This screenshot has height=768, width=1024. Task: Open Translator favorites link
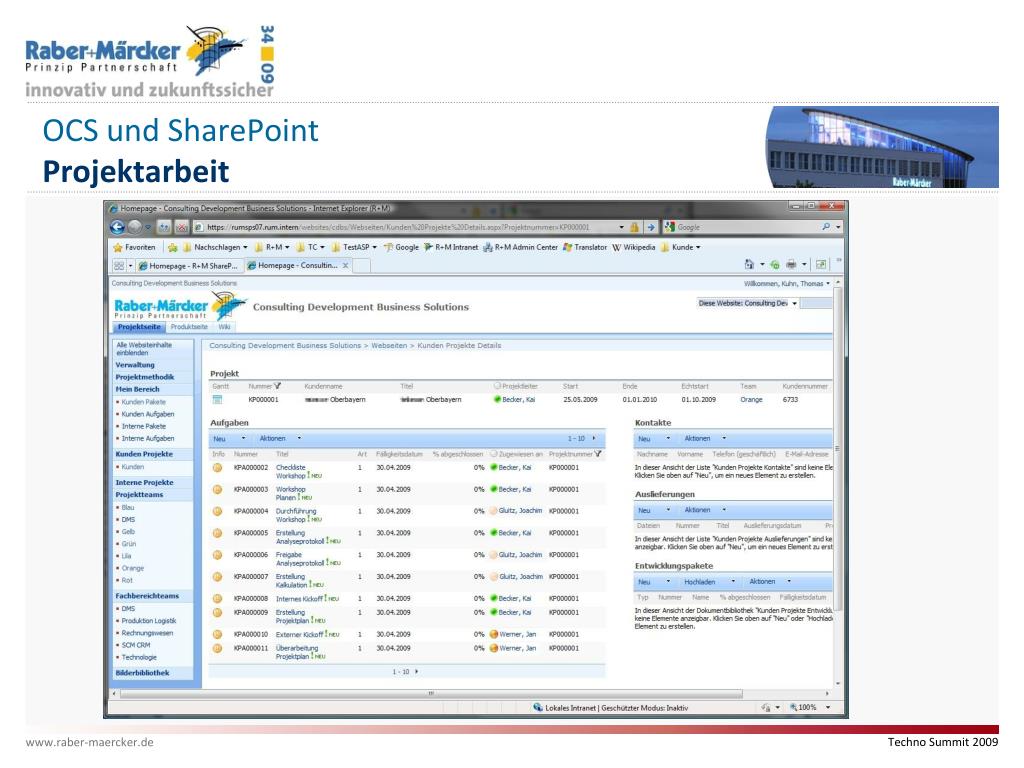[584, 248]
